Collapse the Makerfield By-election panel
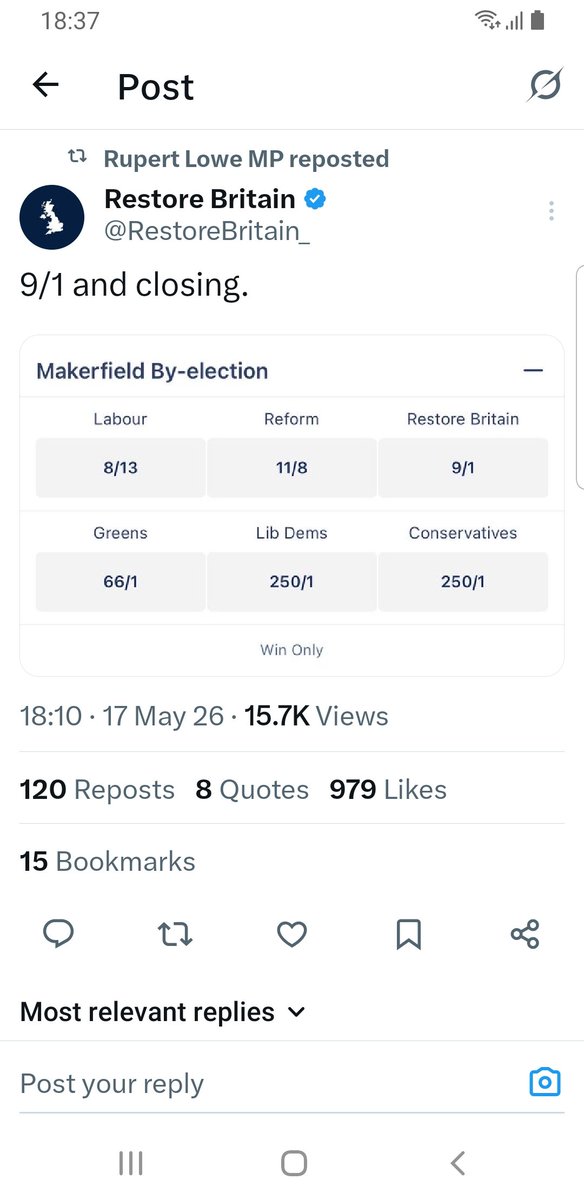 pyautogui.click(x=533, y=371)
